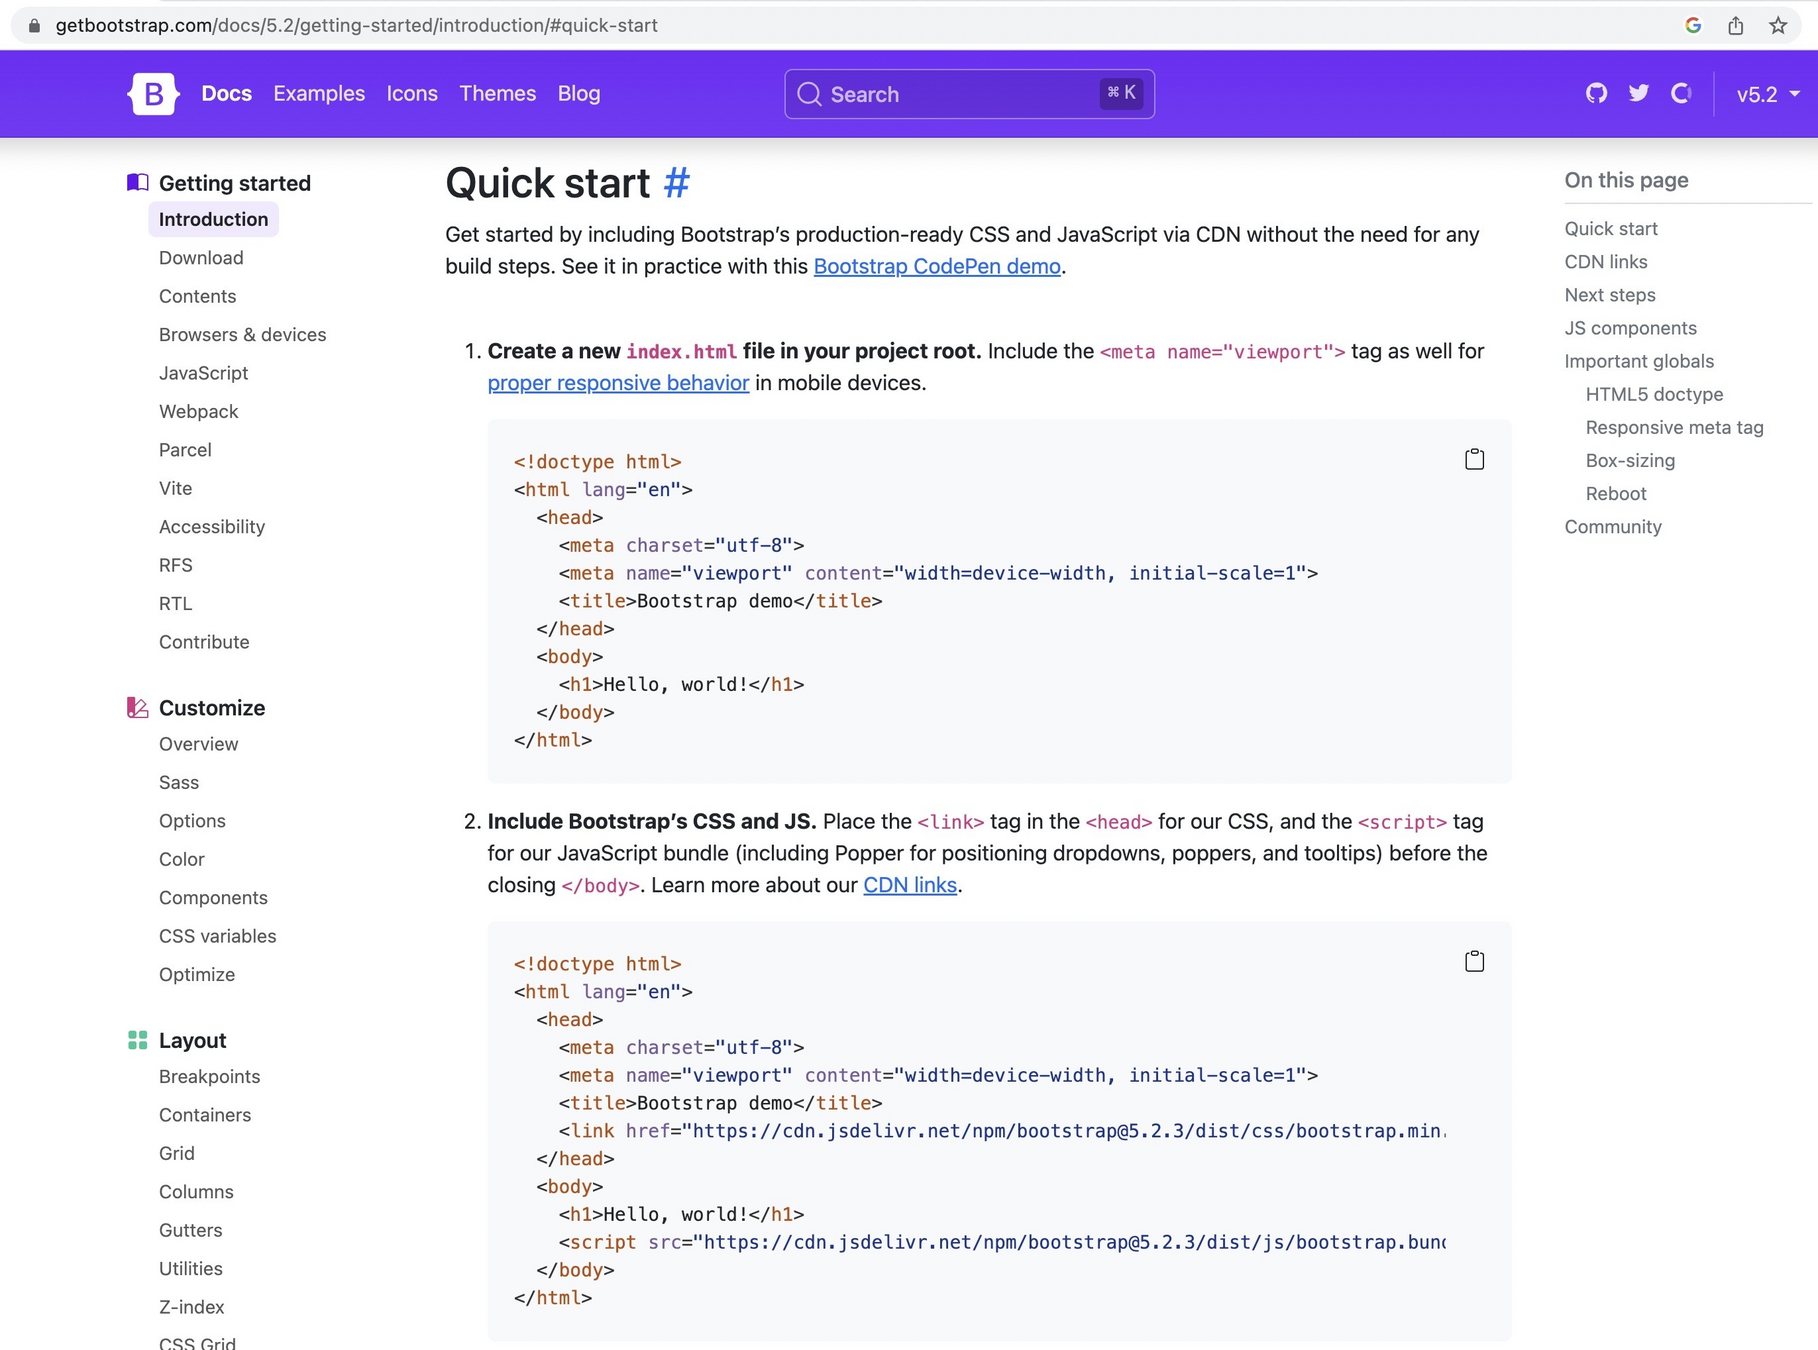This screenshot has height=1350, width=1818.
Task: Open Webpack sidebar link
Action: click(x=199, y=412)
